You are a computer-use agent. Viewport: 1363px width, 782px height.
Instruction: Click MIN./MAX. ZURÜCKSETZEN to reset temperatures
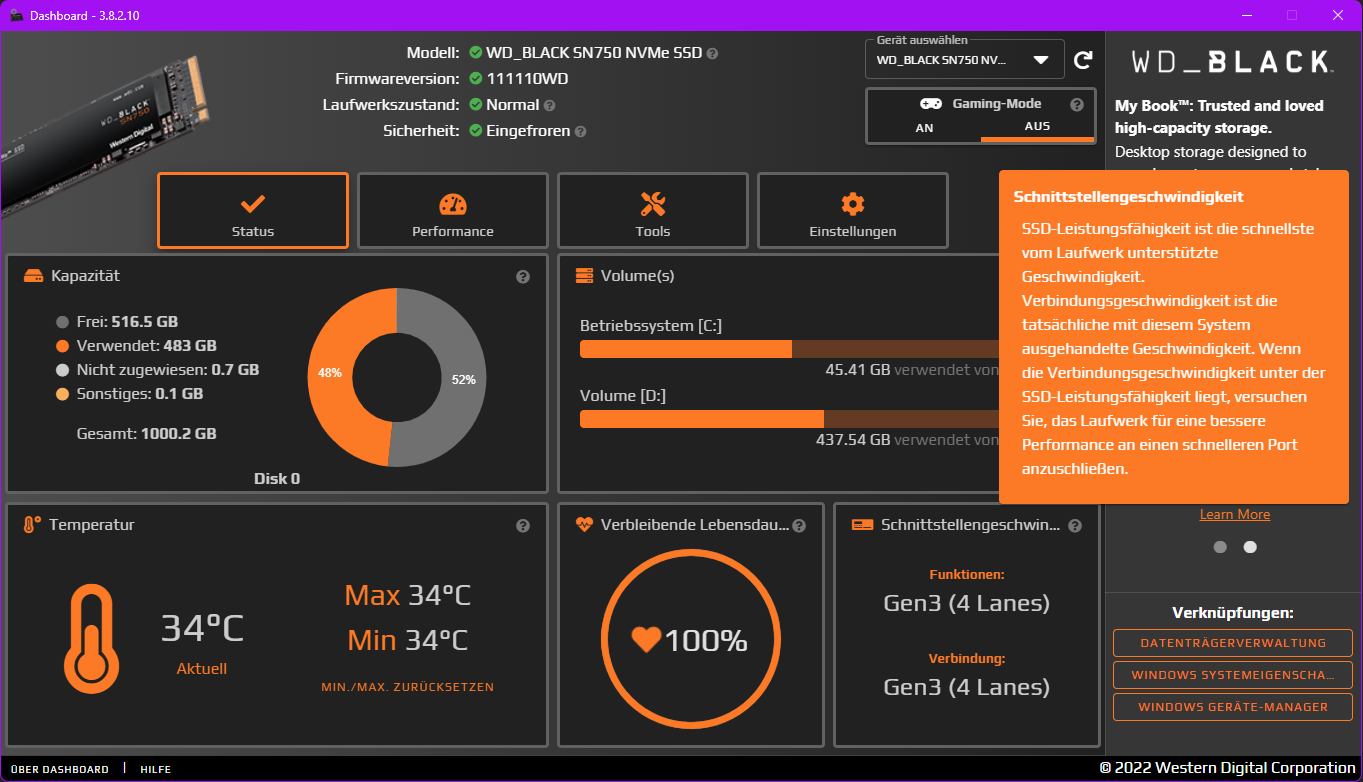point(408,687)
